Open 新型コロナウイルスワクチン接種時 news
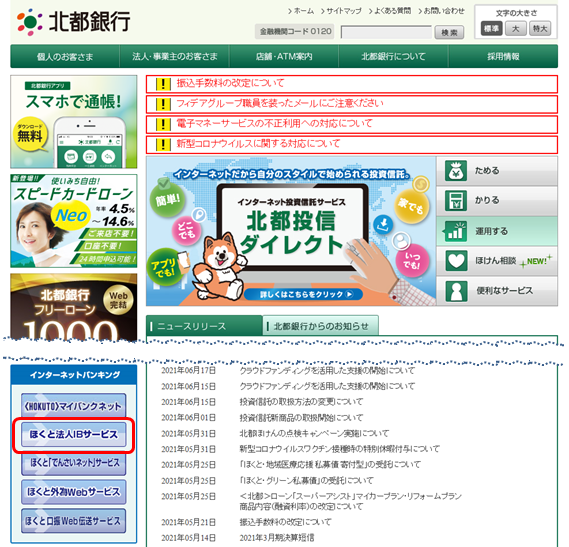Viewport: 569px width, 547px height. coord(340,449)
